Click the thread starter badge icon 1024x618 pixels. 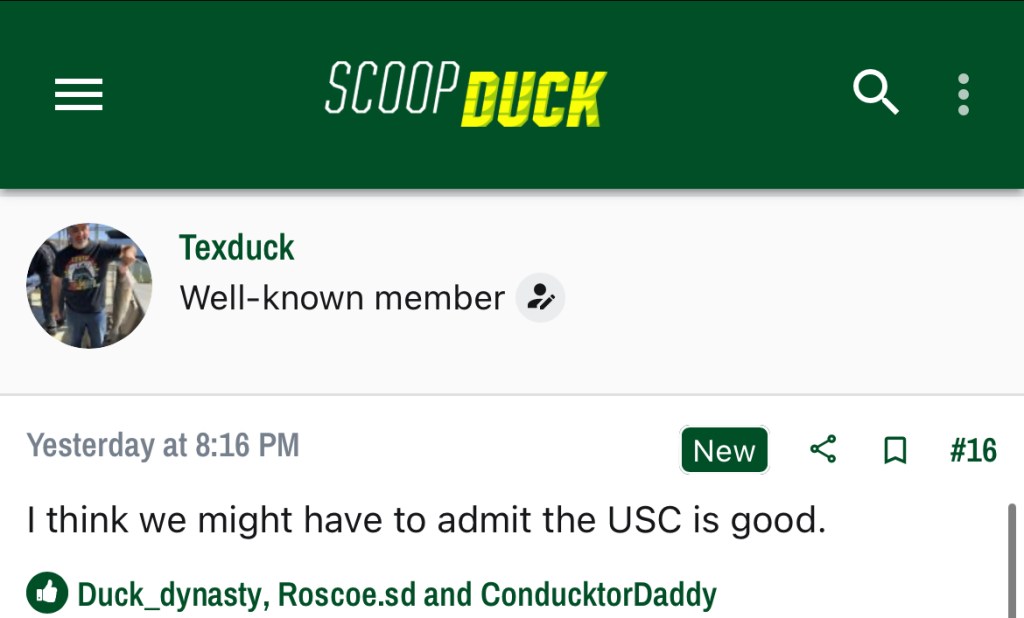(541, 298)
